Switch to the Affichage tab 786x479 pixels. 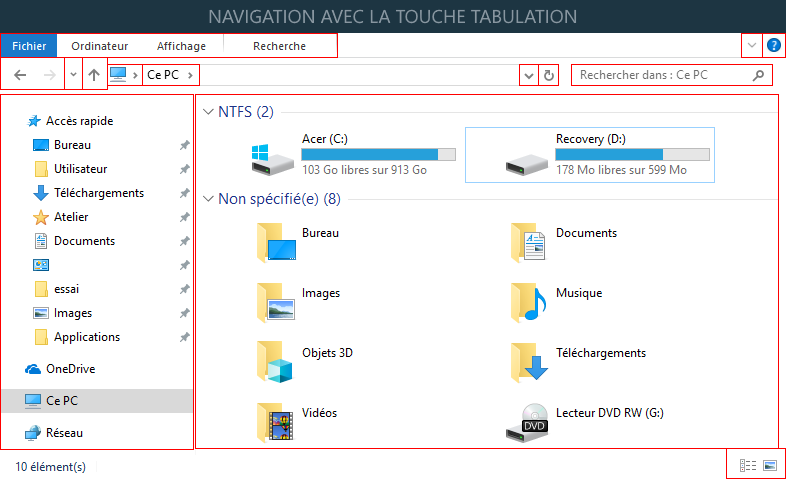181,46
